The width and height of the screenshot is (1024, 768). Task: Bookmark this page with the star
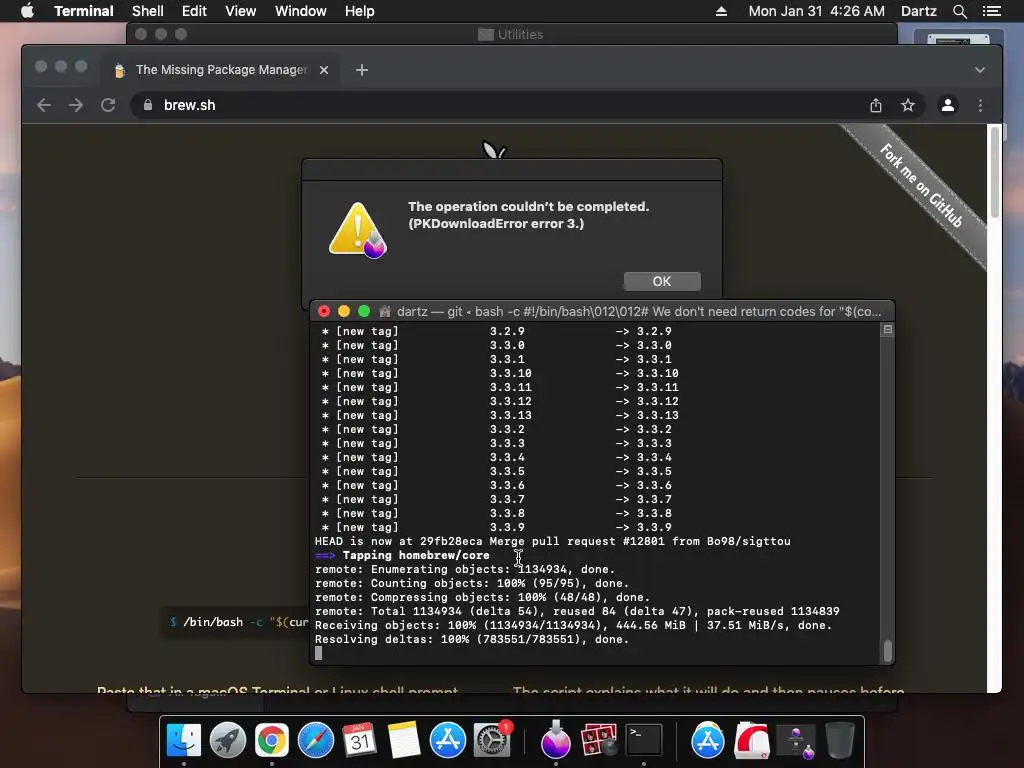pyautogui.click(x=908, y=105)
